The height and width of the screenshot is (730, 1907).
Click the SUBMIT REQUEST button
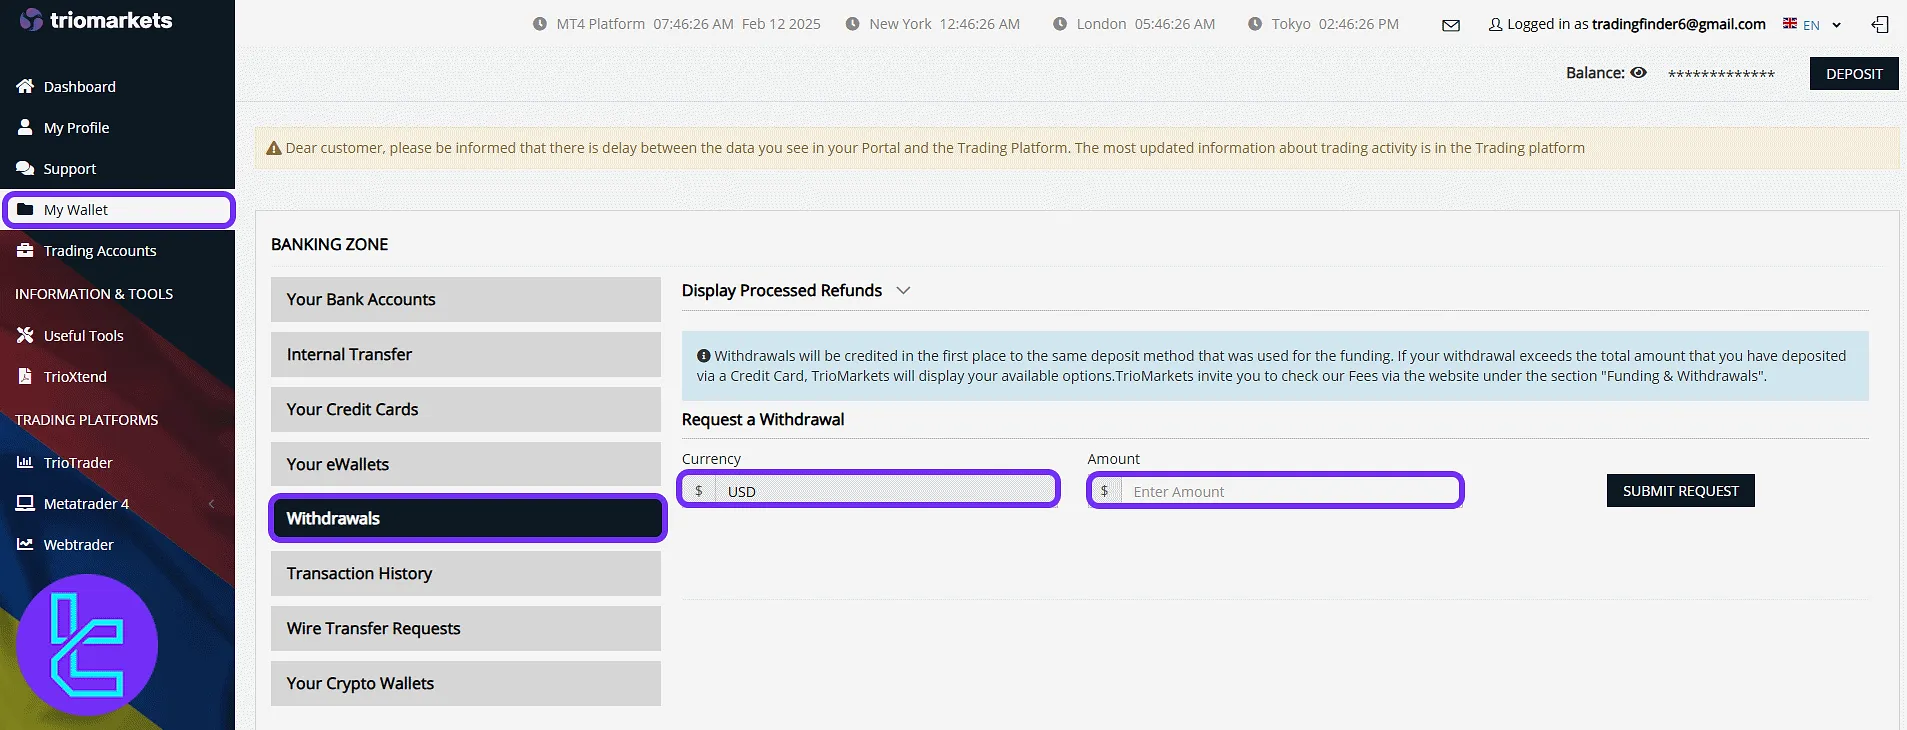pyautogui.click(x=1680, y=491)
